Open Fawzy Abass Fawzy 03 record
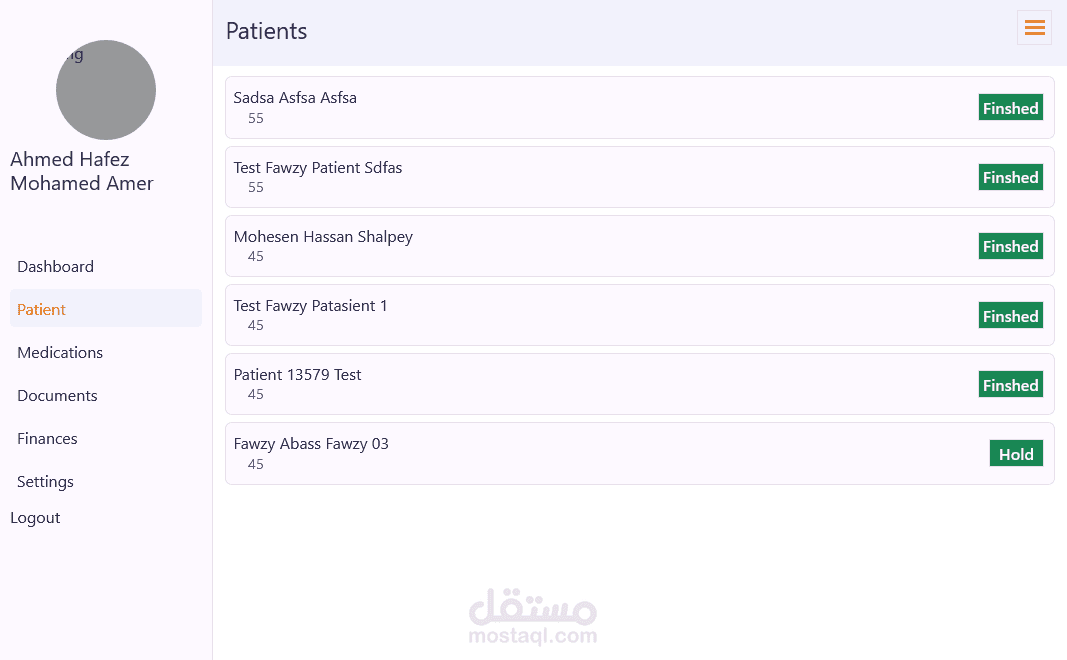The height and width of the screenshot is (660, 1067). [x=311, y=444]
